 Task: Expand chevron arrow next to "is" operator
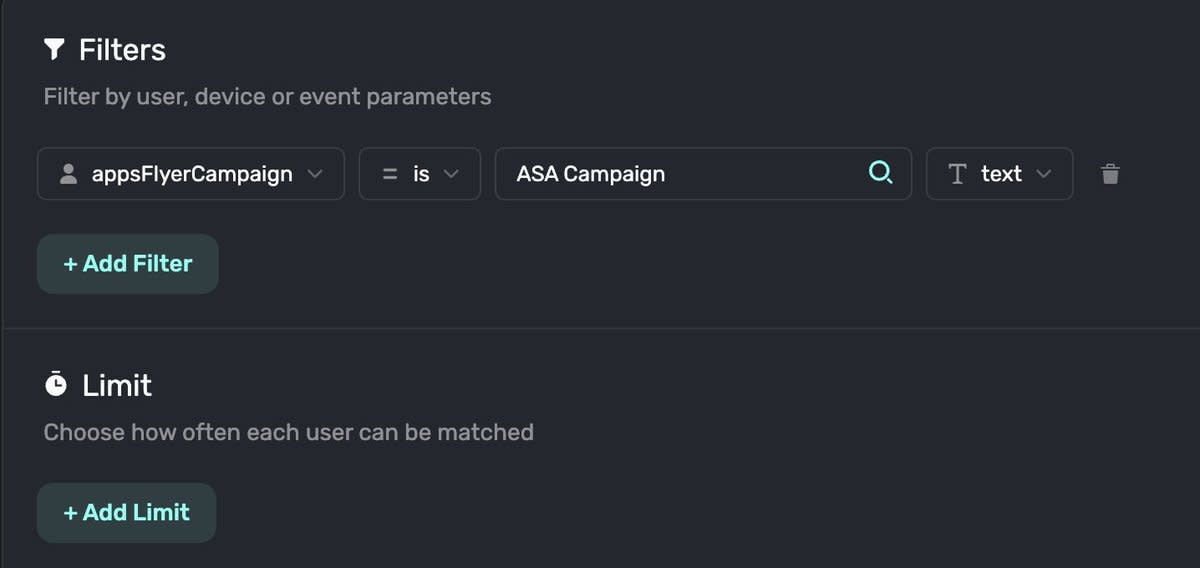(451, 174)
